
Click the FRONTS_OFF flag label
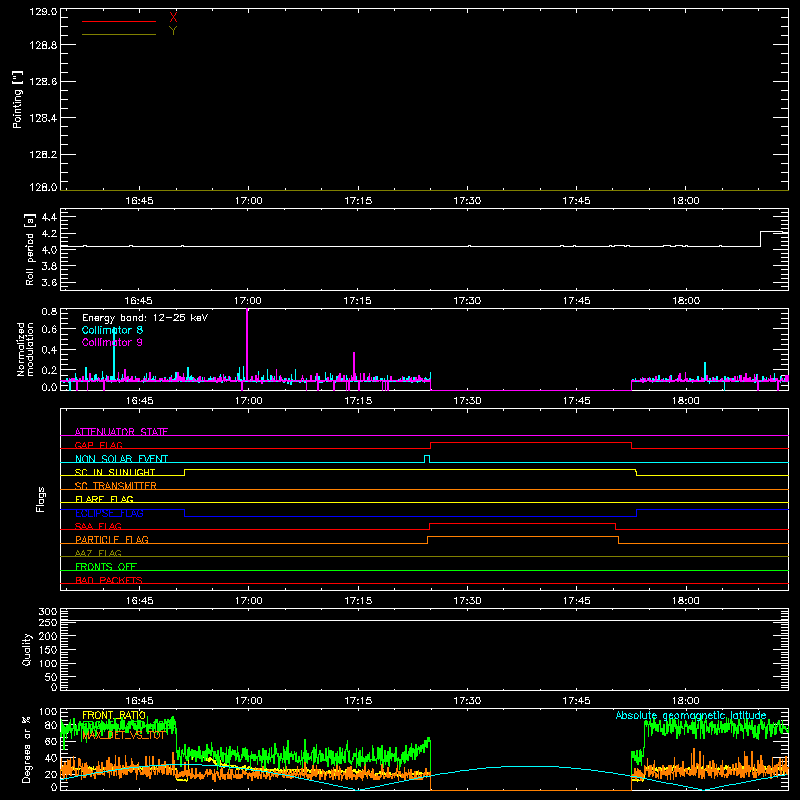[106, 566]
